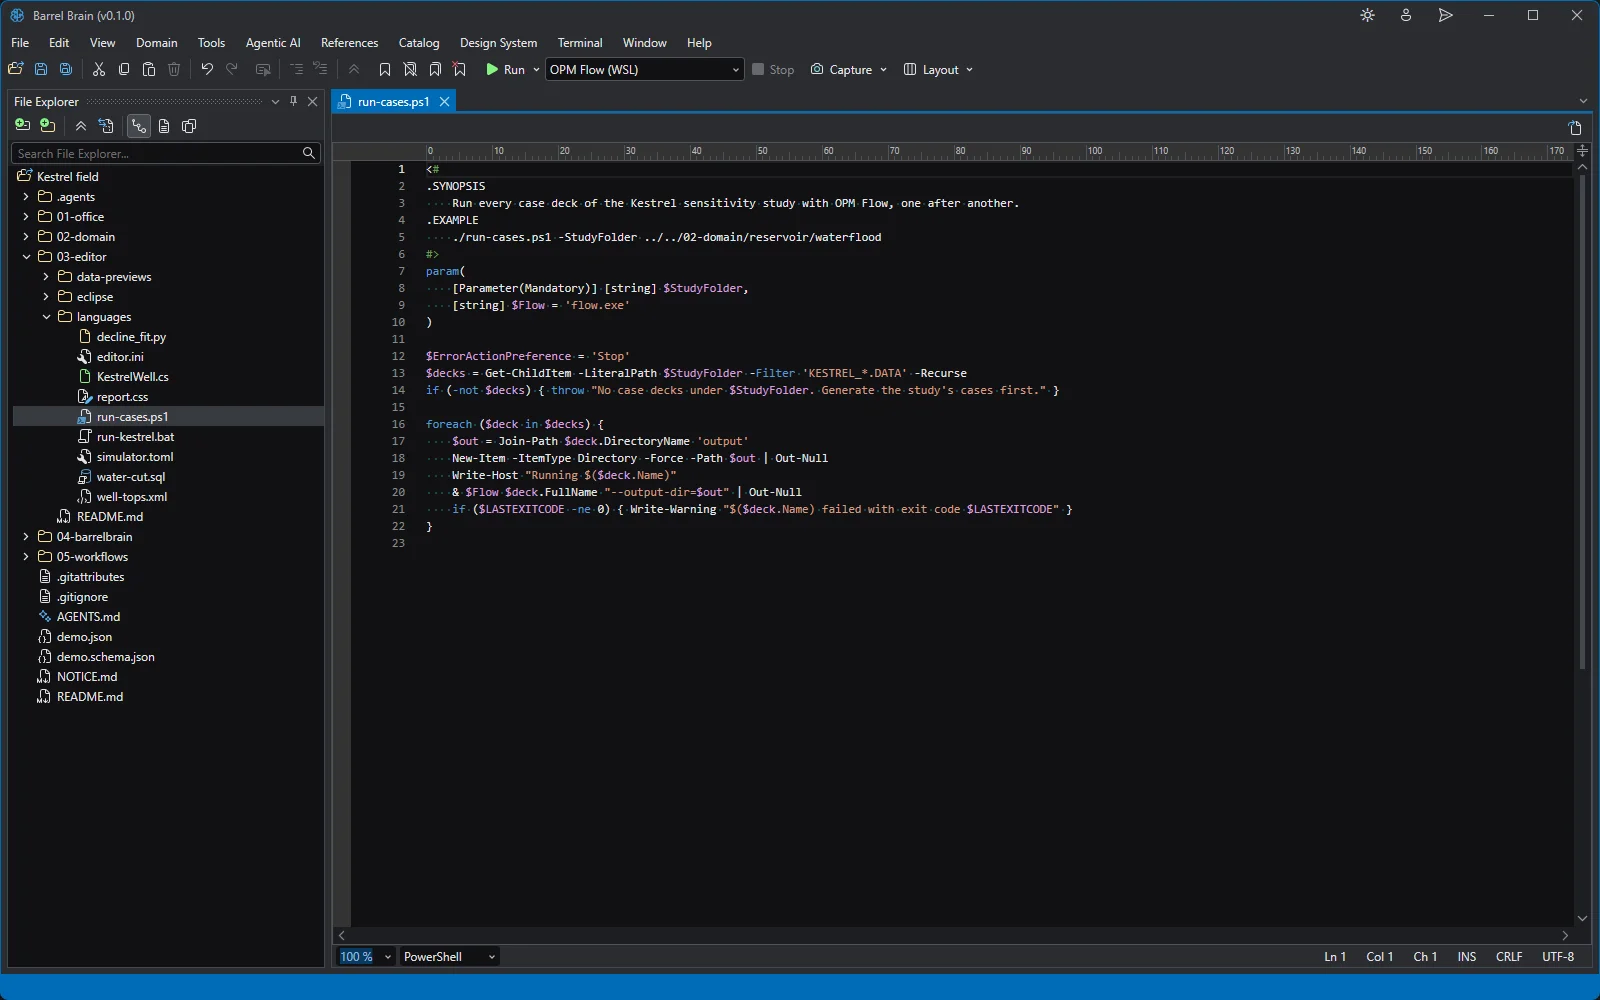Click the send paper-plane icon in the title bar
The height and width of the screenshot is (1000, 1600).
tap(1445, 15)
